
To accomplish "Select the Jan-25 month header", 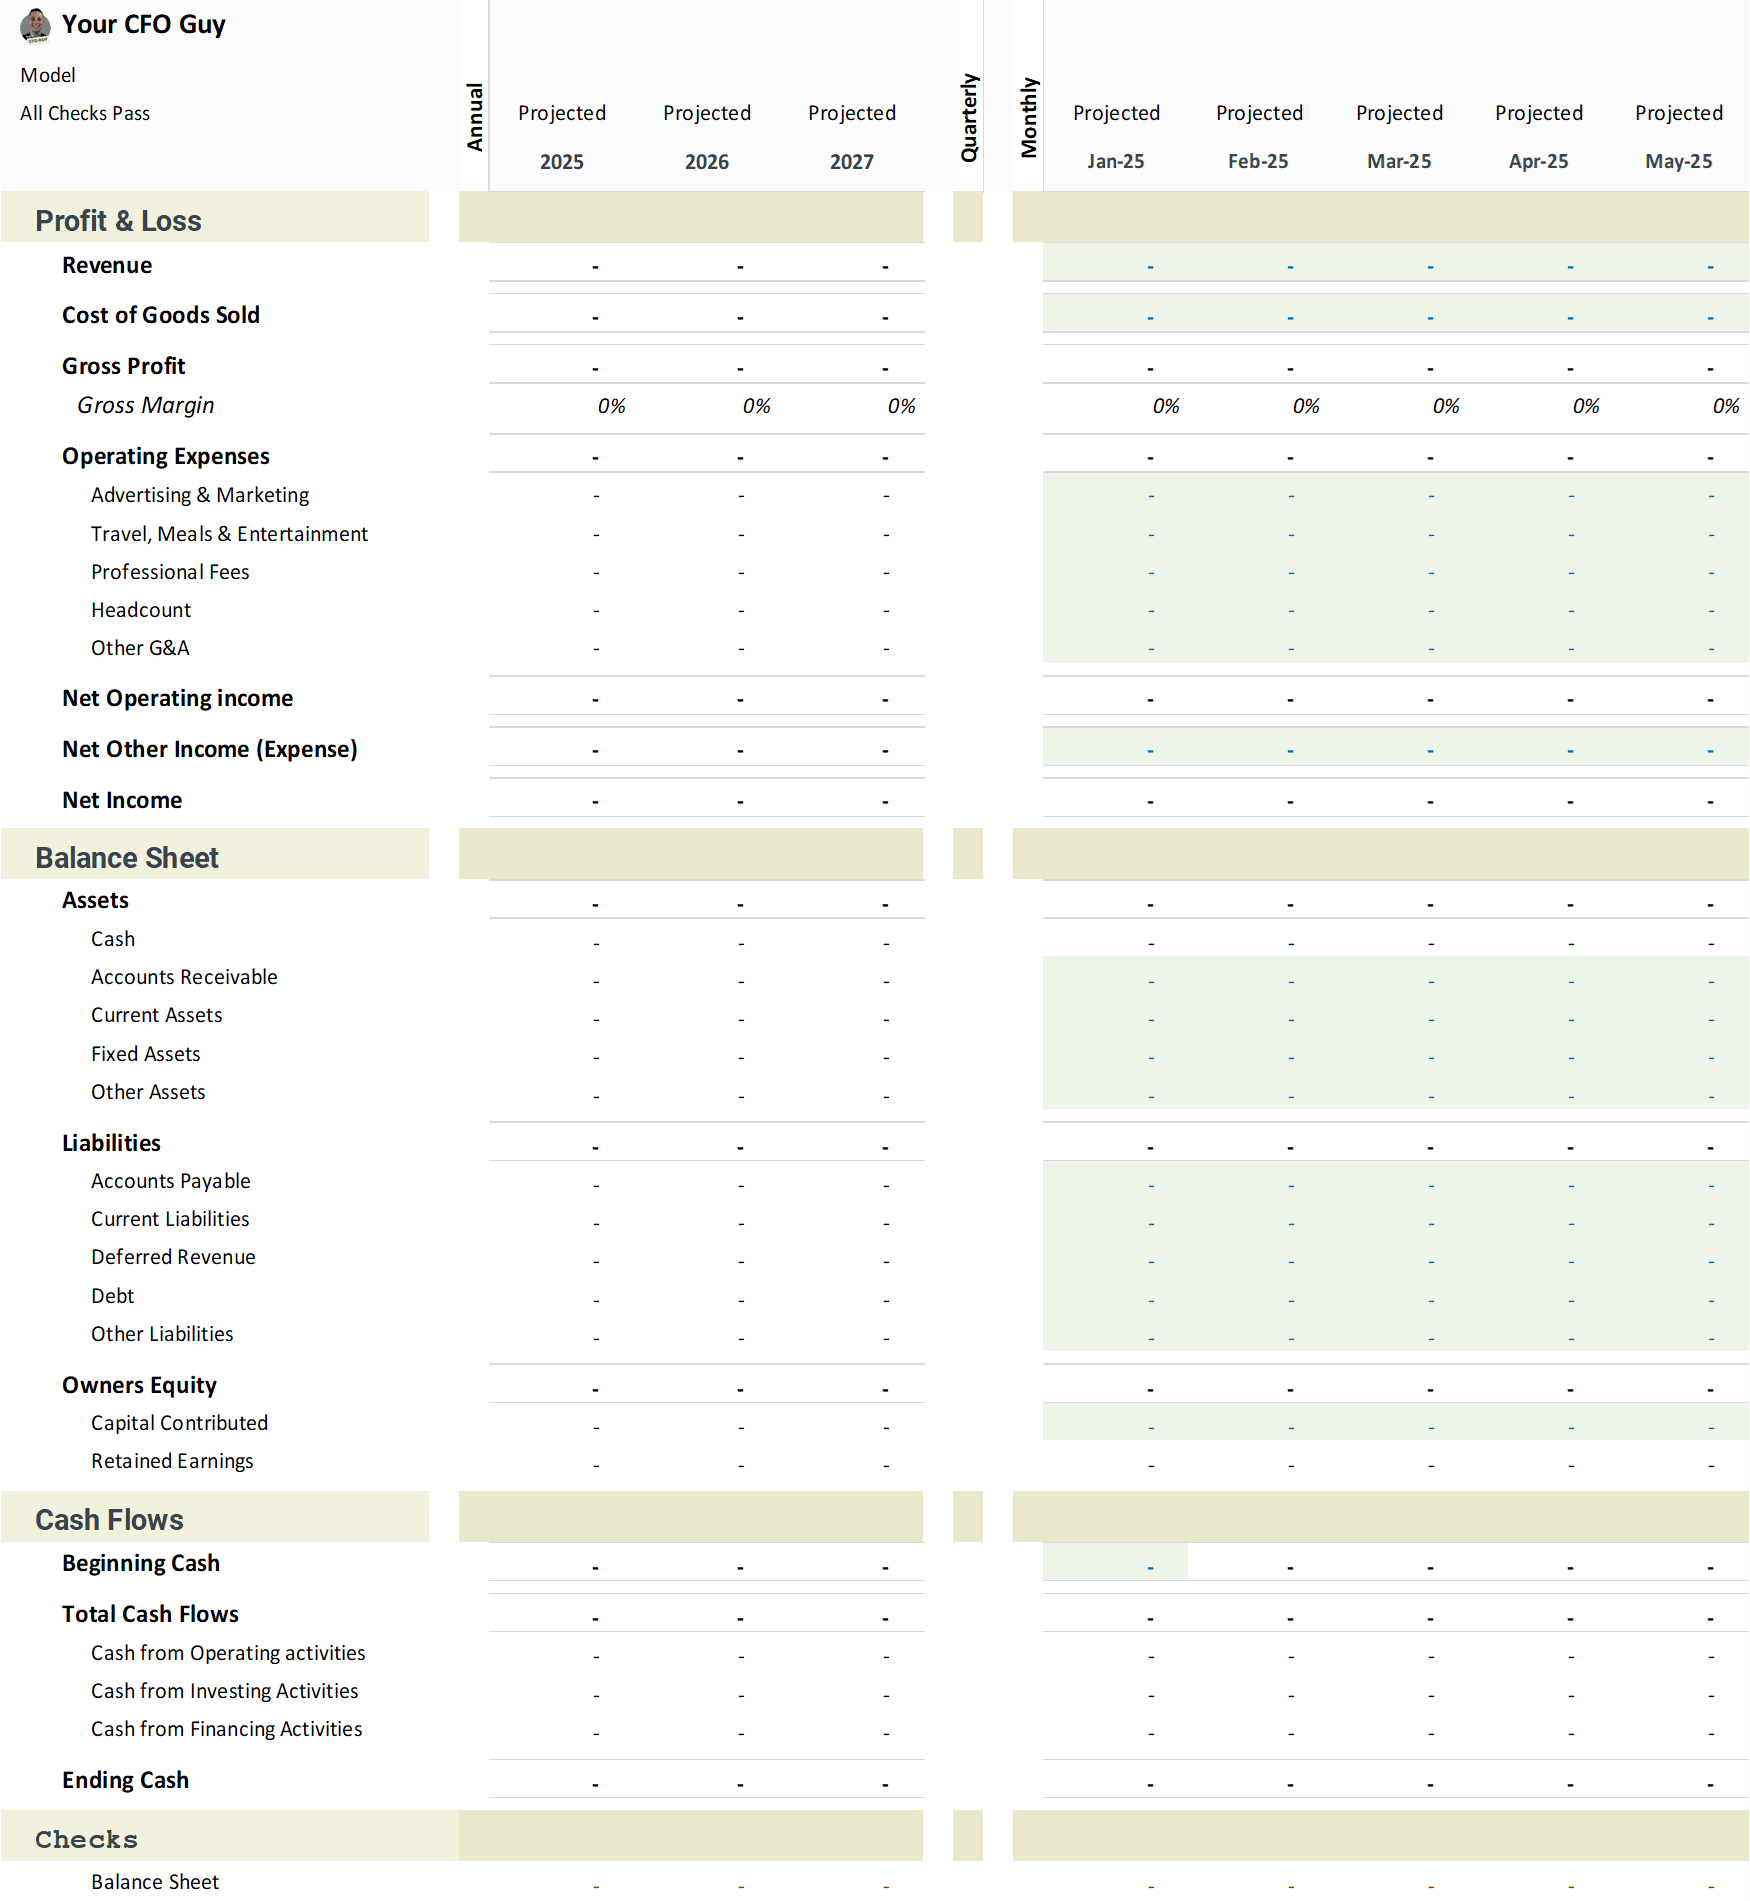I will coord(1116,161).
